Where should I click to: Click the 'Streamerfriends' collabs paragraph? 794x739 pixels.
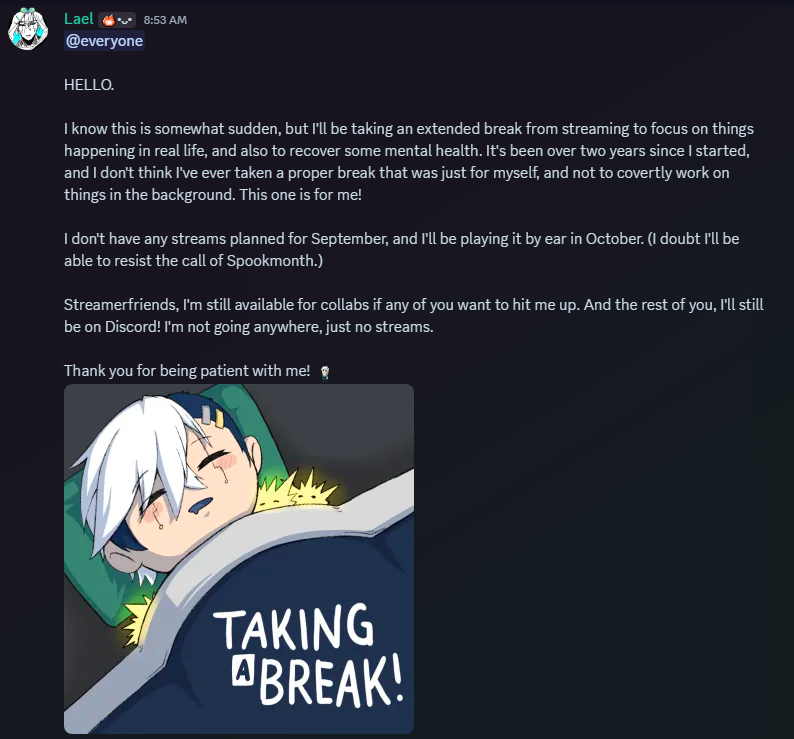[x=414, y=316]
